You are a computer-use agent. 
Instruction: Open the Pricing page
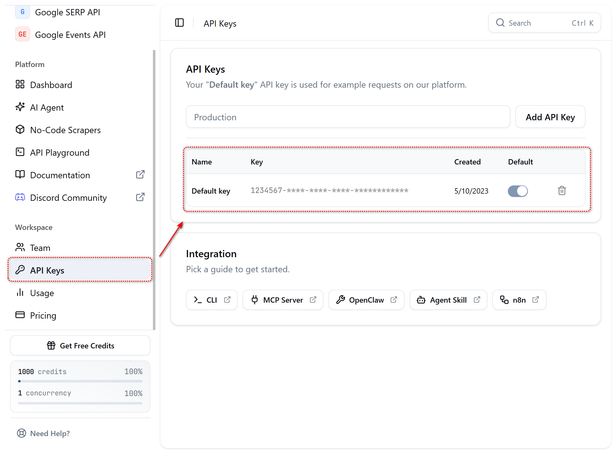(43, 315)
